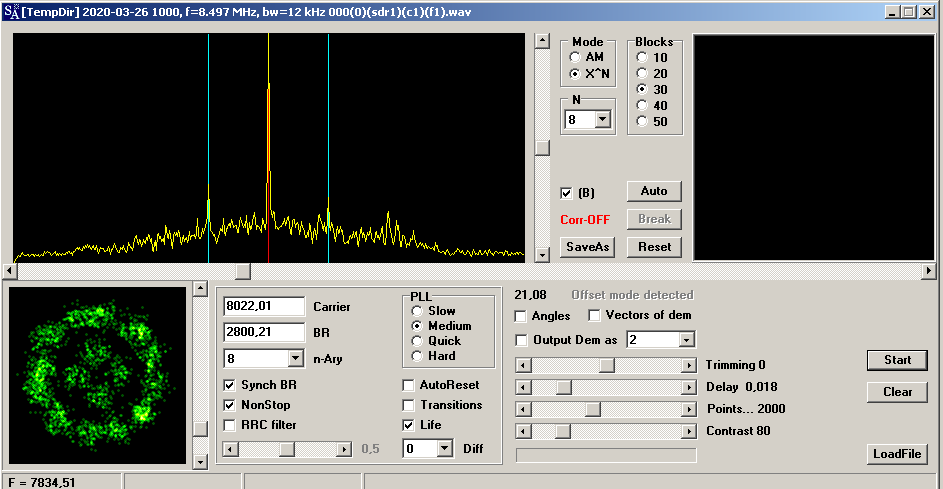This screenshot has width=943, height=489.
Task: Expand the n-Ary dropdown list
Action: [295, 358]
